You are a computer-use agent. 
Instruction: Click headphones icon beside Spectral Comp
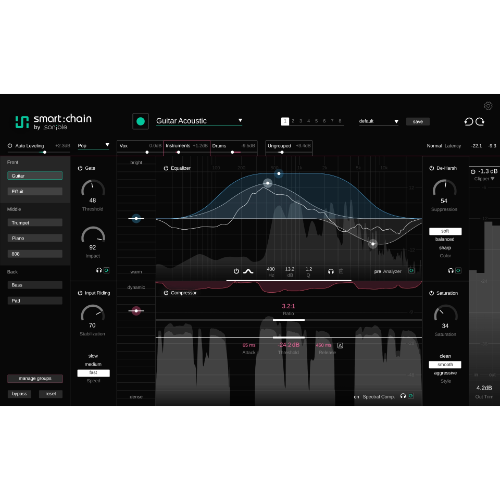pos(403,396)
